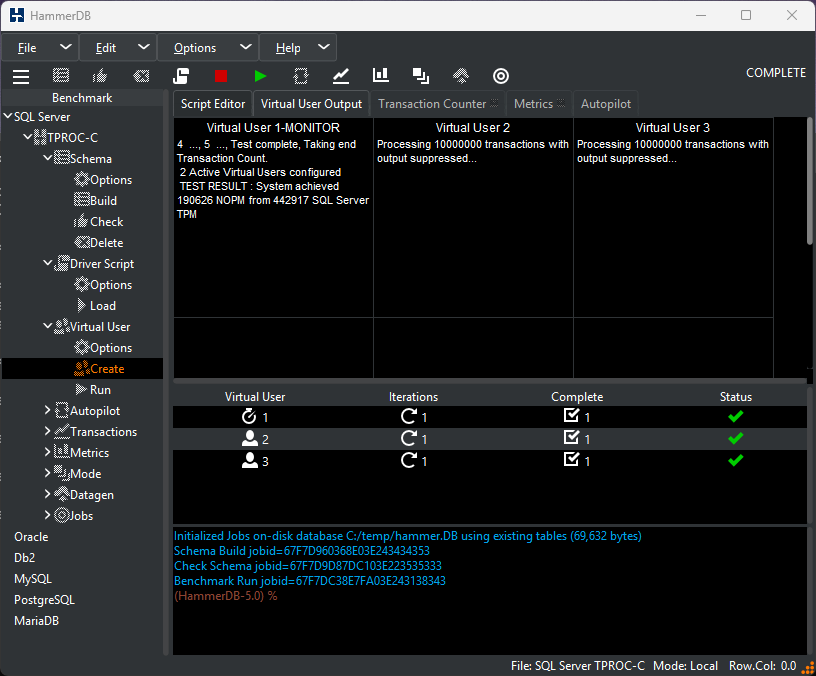
Task: Switch to the Autopilot tab
Action: coord(606,104)
